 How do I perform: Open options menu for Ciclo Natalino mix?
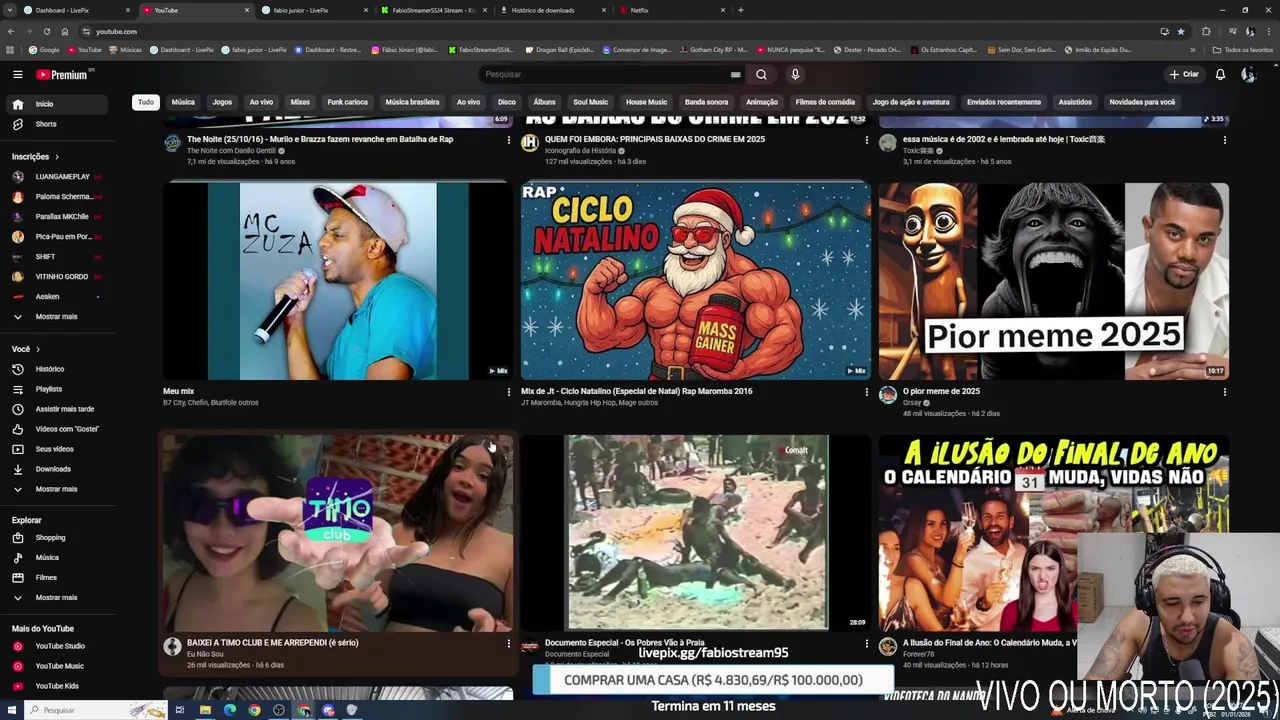(866, 392)
